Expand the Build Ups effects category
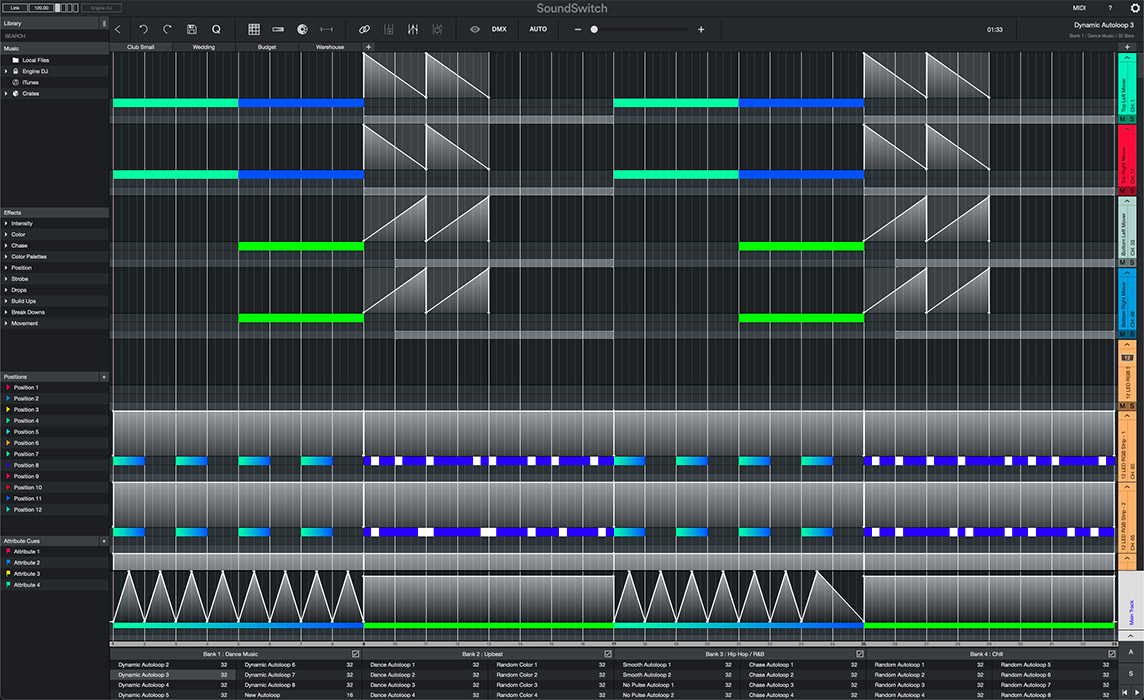The image size is (1144, 700). (6, 301)
